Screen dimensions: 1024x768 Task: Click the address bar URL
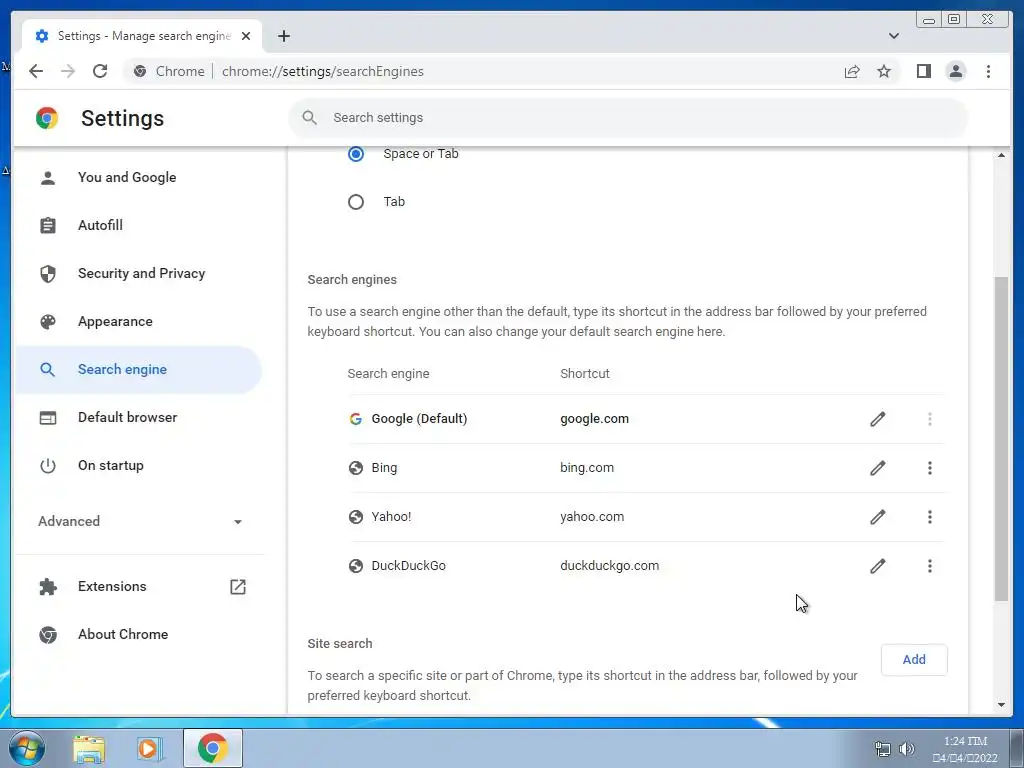[323, 71]
